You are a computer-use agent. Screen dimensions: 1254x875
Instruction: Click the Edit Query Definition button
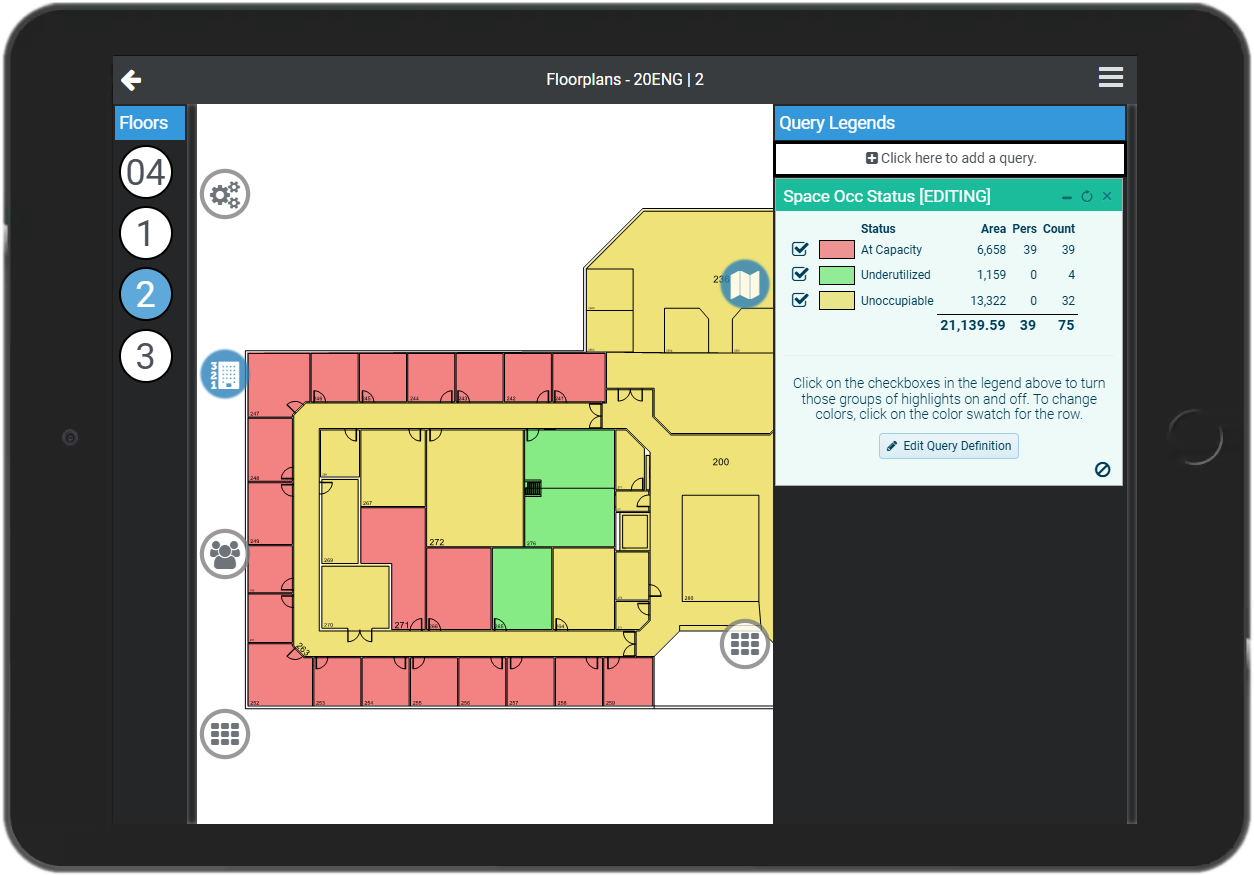click(948, 446)
